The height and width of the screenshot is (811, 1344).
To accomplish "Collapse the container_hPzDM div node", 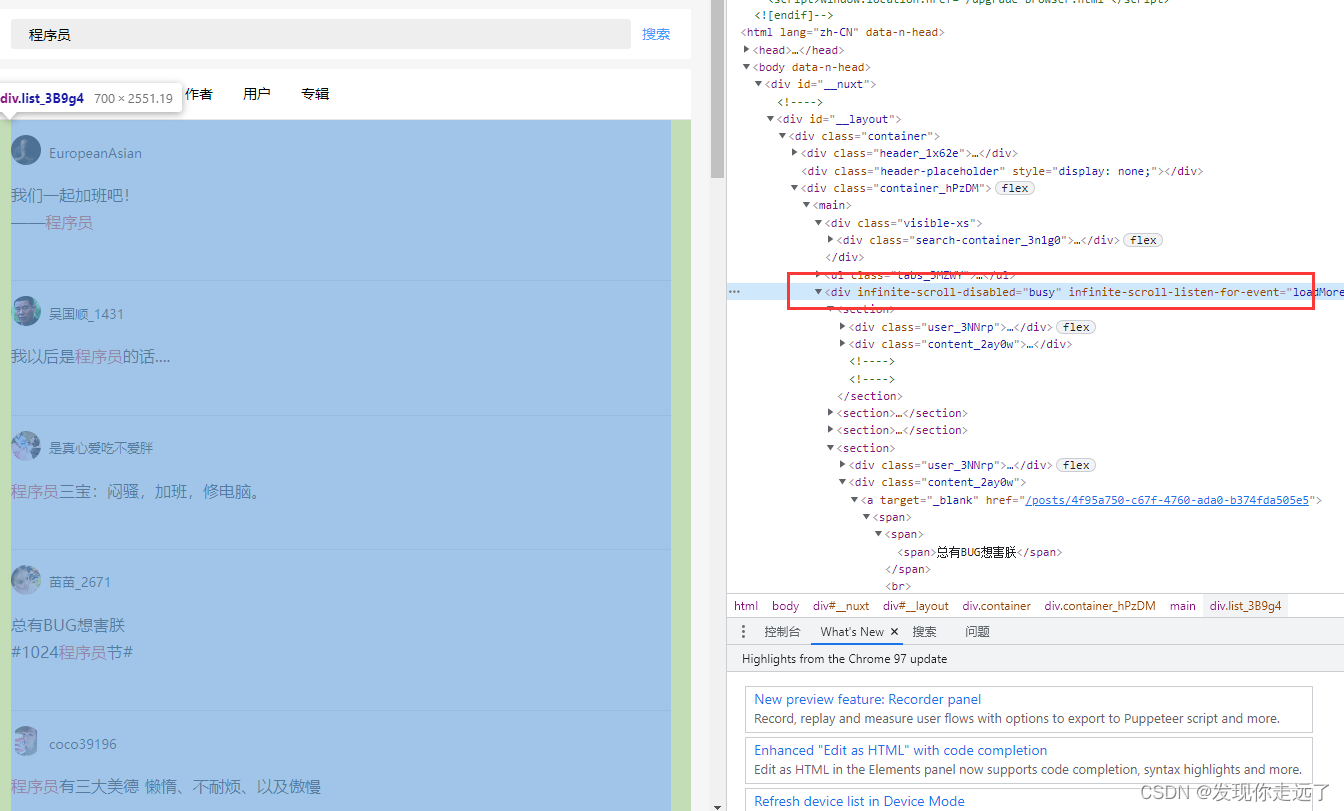I will [x=795, y=188].
